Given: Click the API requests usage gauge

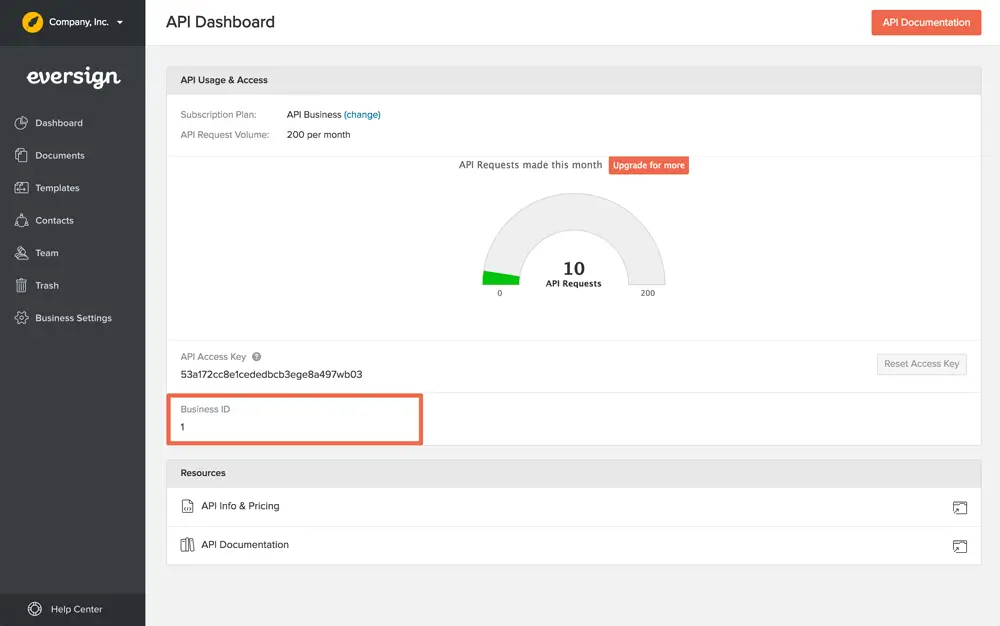Looking at the screenshot, I should point(573,239).
